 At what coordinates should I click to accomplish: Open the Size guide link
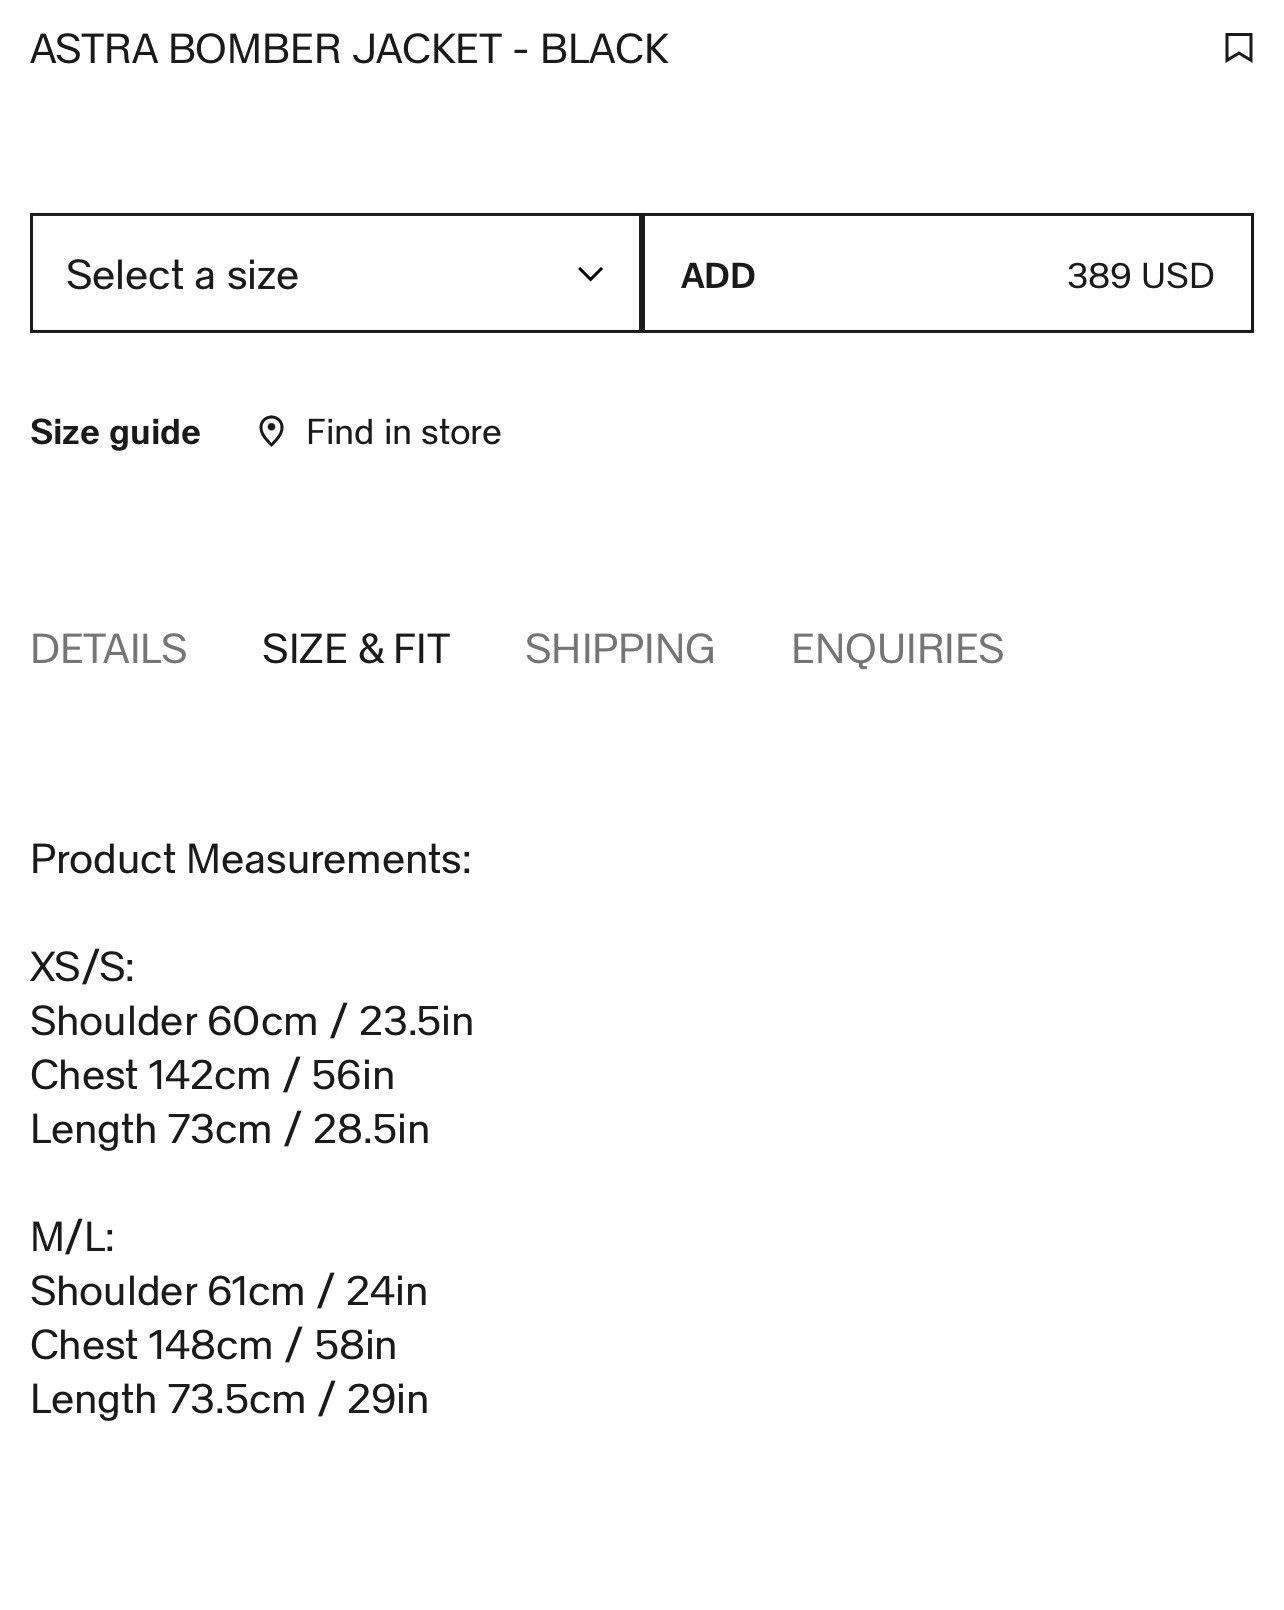115,432
